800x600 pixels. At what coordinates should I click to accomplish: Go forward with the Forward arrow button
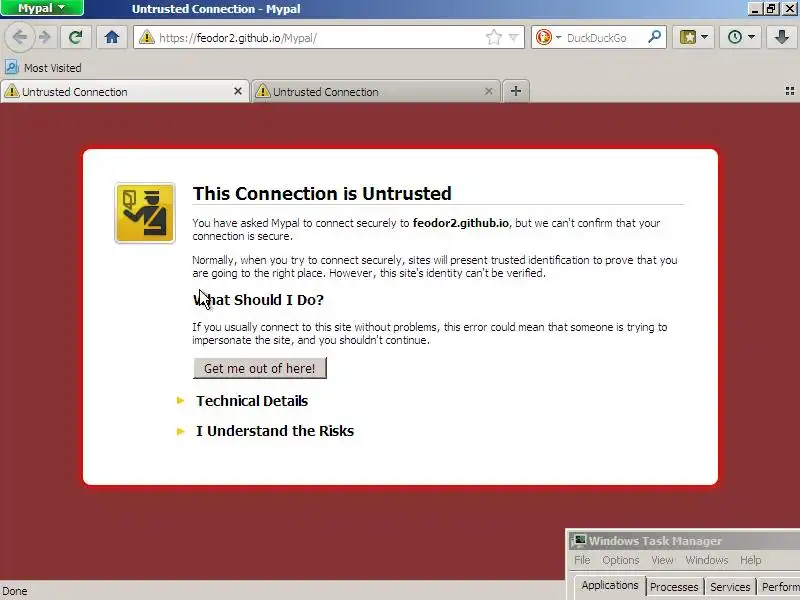point(45,37)
